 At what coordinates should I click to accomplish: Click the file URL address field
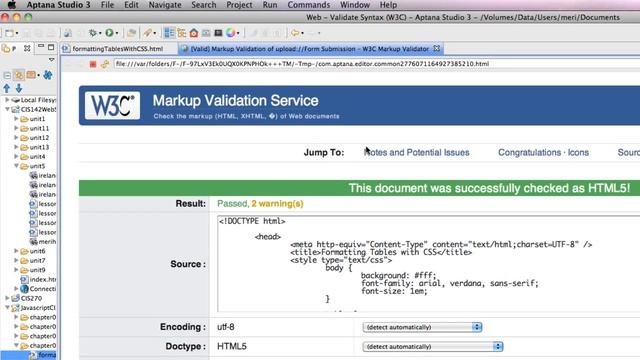pos(376,64)
